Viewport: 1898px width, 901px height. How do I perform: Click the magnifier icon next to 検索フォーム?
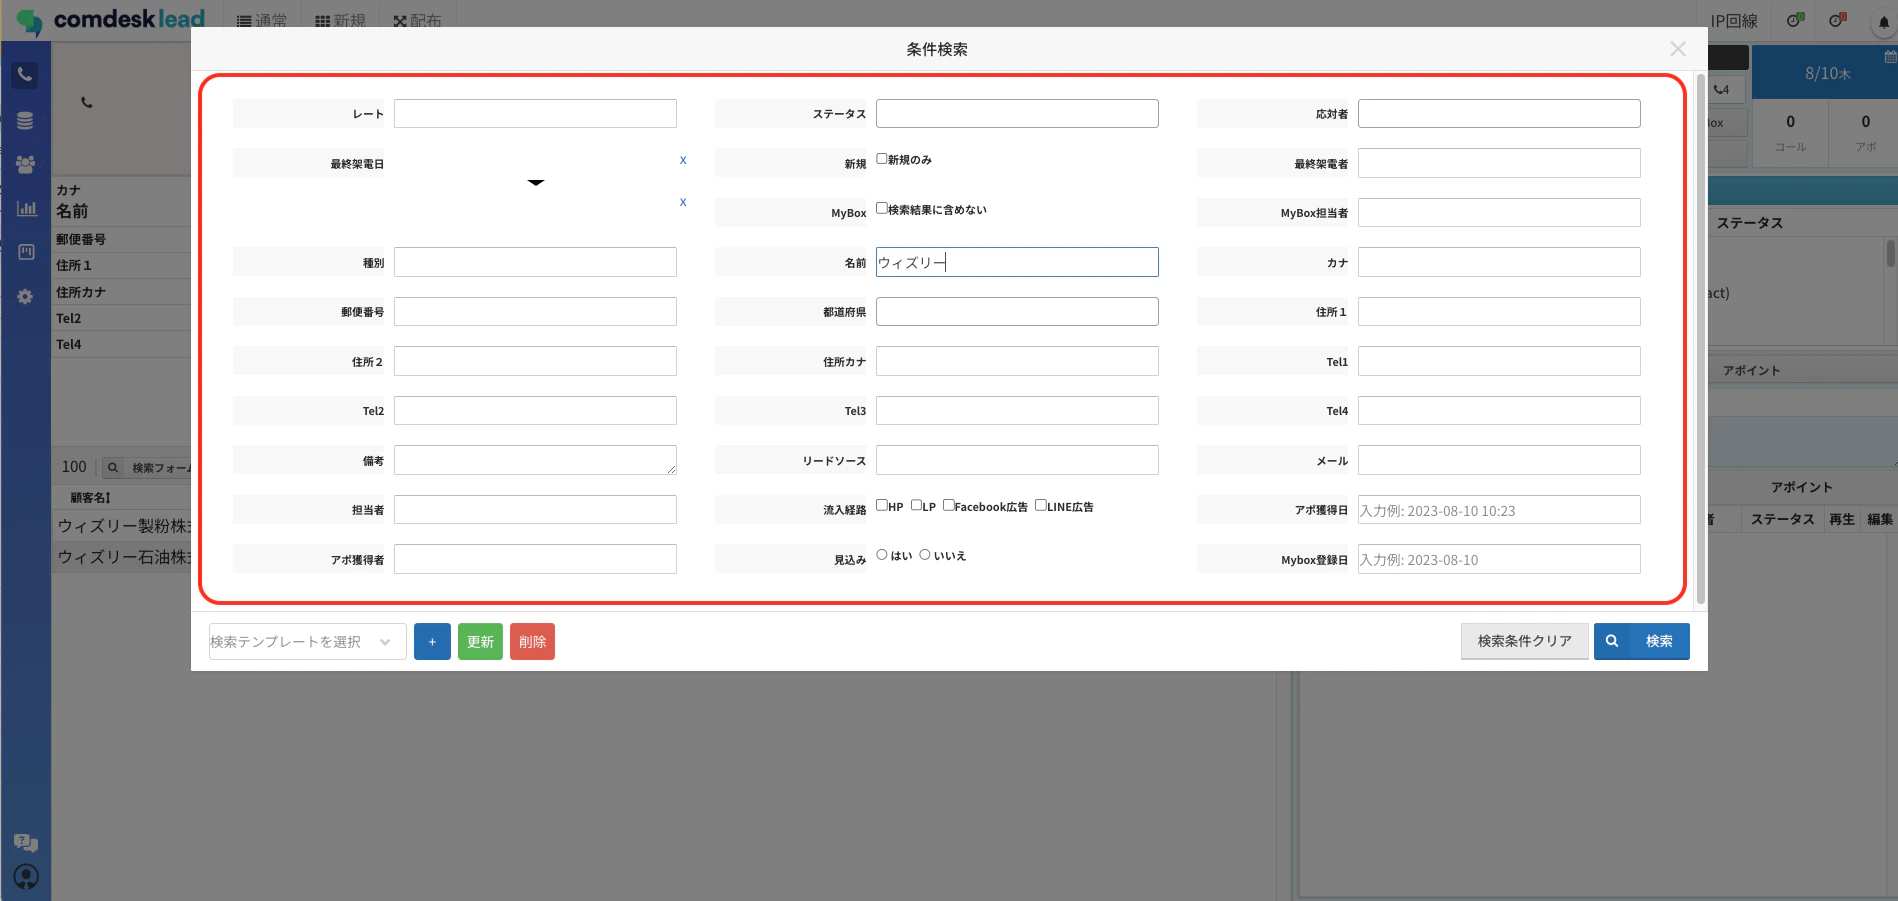(113, 468)
